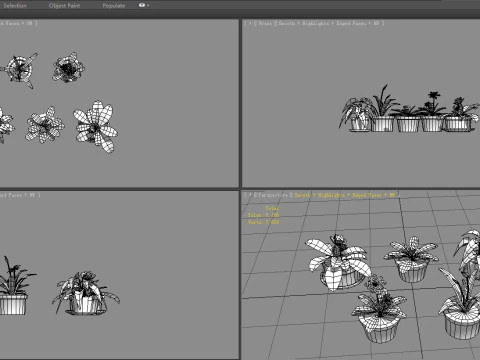Open the Selection ribbon tab

click(x=15, y=6)
